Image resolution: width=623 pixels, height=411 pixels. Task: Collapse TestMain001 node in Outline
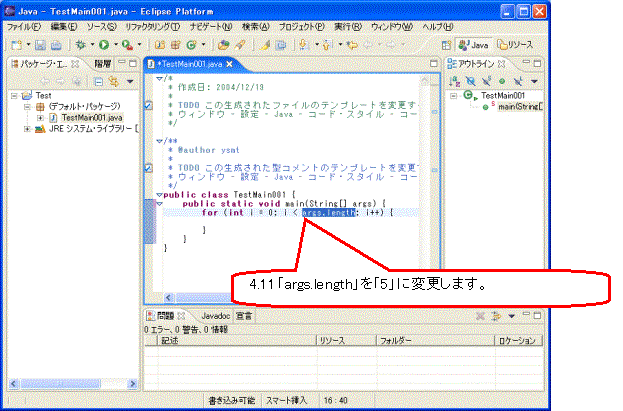(453, 96)
